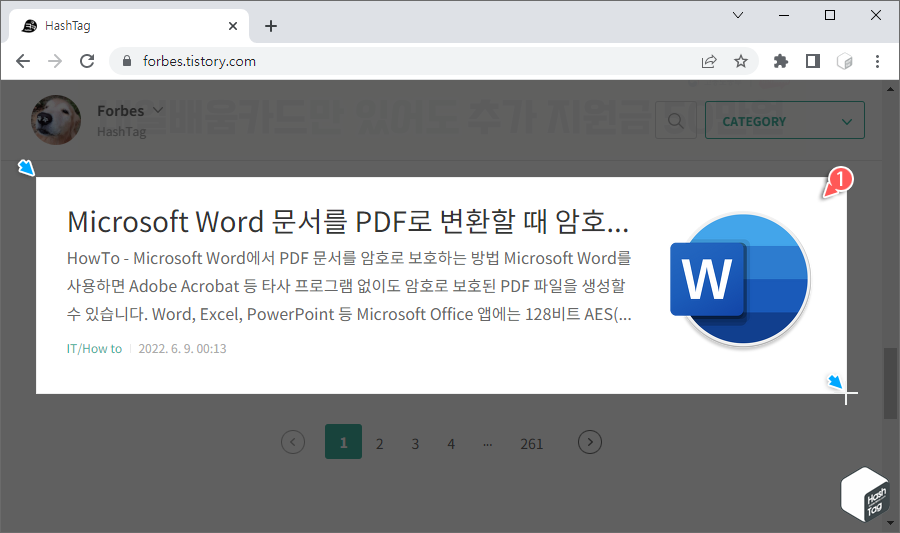
Task: Open the tab search chevron
Action: (738, 15)
